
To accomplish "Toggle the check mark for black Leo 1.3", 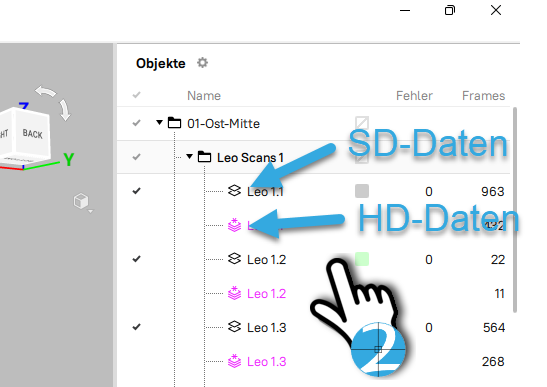I will pyautogui.click(x=136, y=327).
